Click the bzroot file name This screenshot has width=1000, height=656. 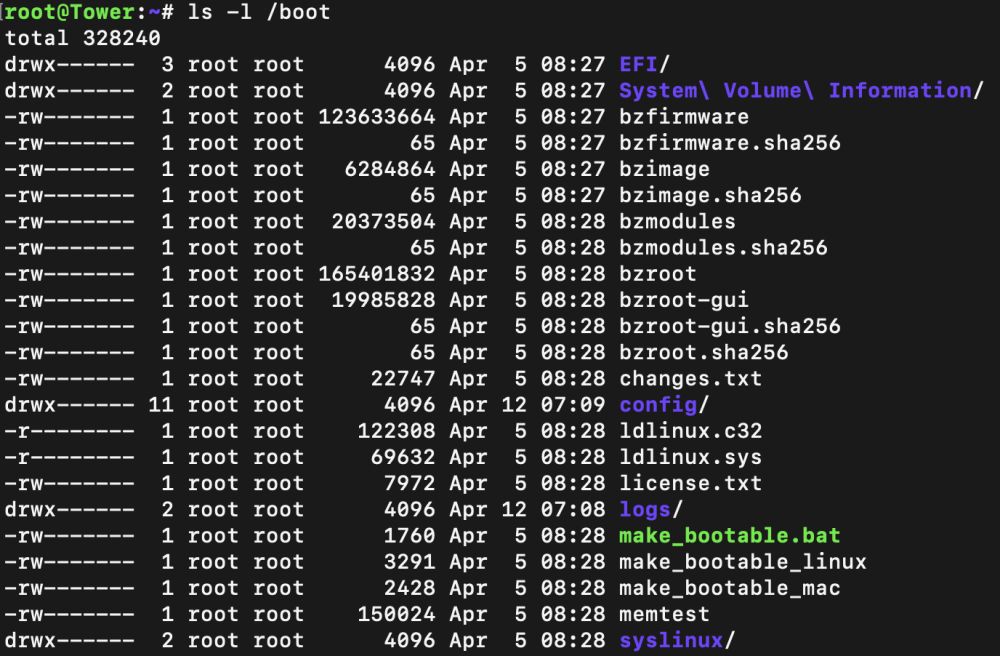658,273
